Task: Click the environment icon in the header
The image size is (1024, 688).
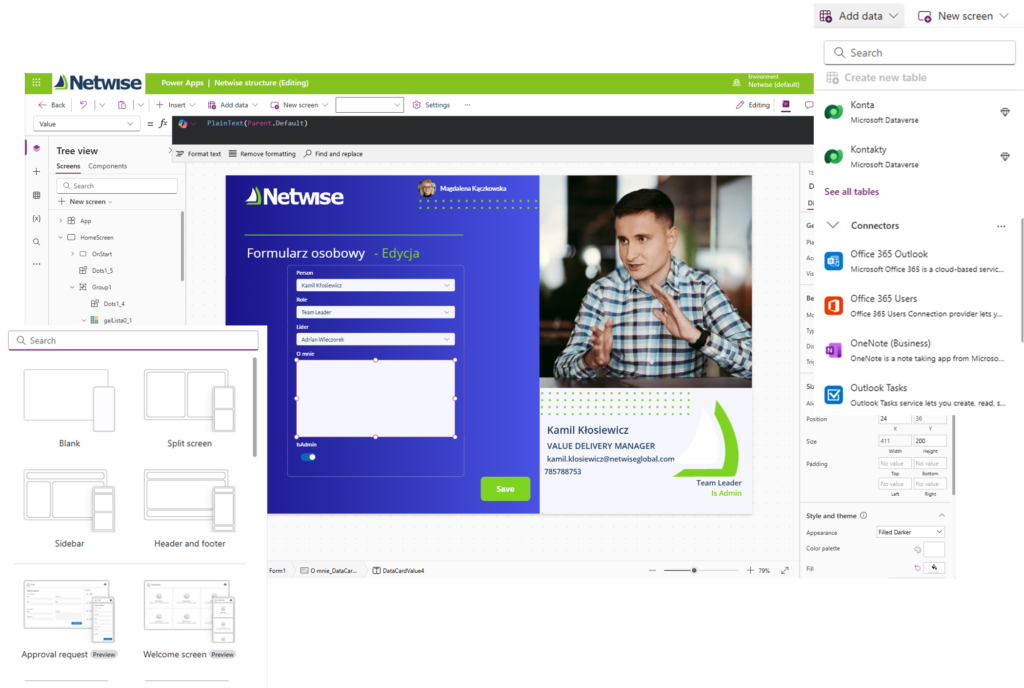Action: (737, 83)
